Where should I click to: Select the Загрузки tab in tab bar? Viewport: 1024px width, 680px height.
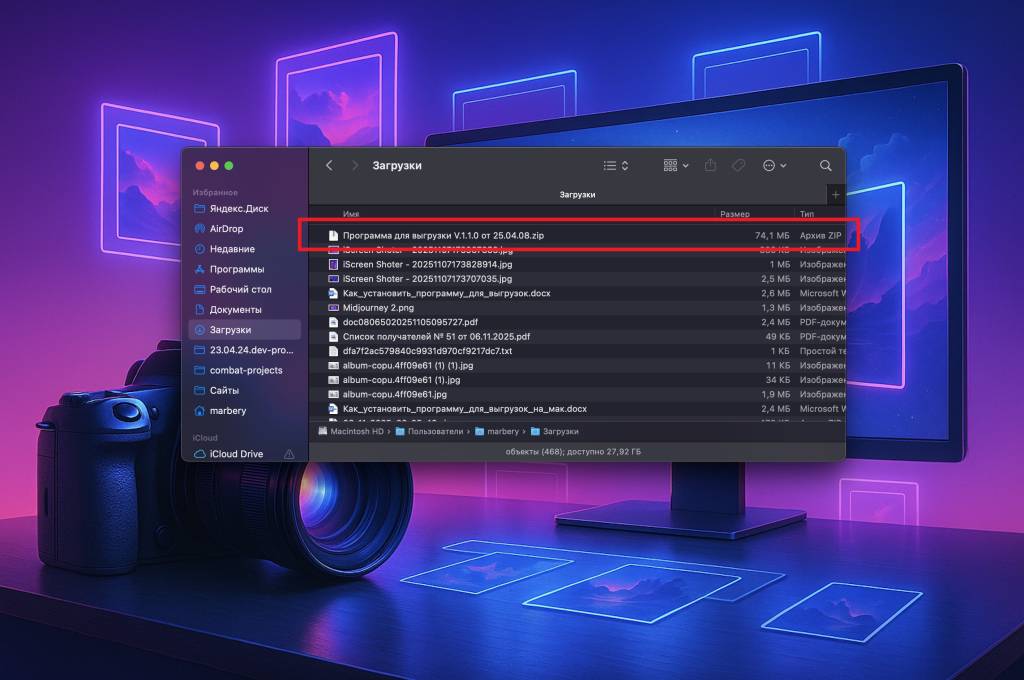coord(577,194)
